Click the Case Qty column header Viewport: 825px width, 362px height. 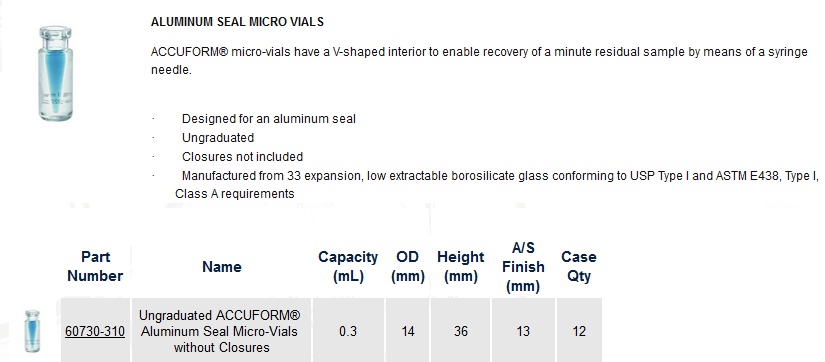579,267
